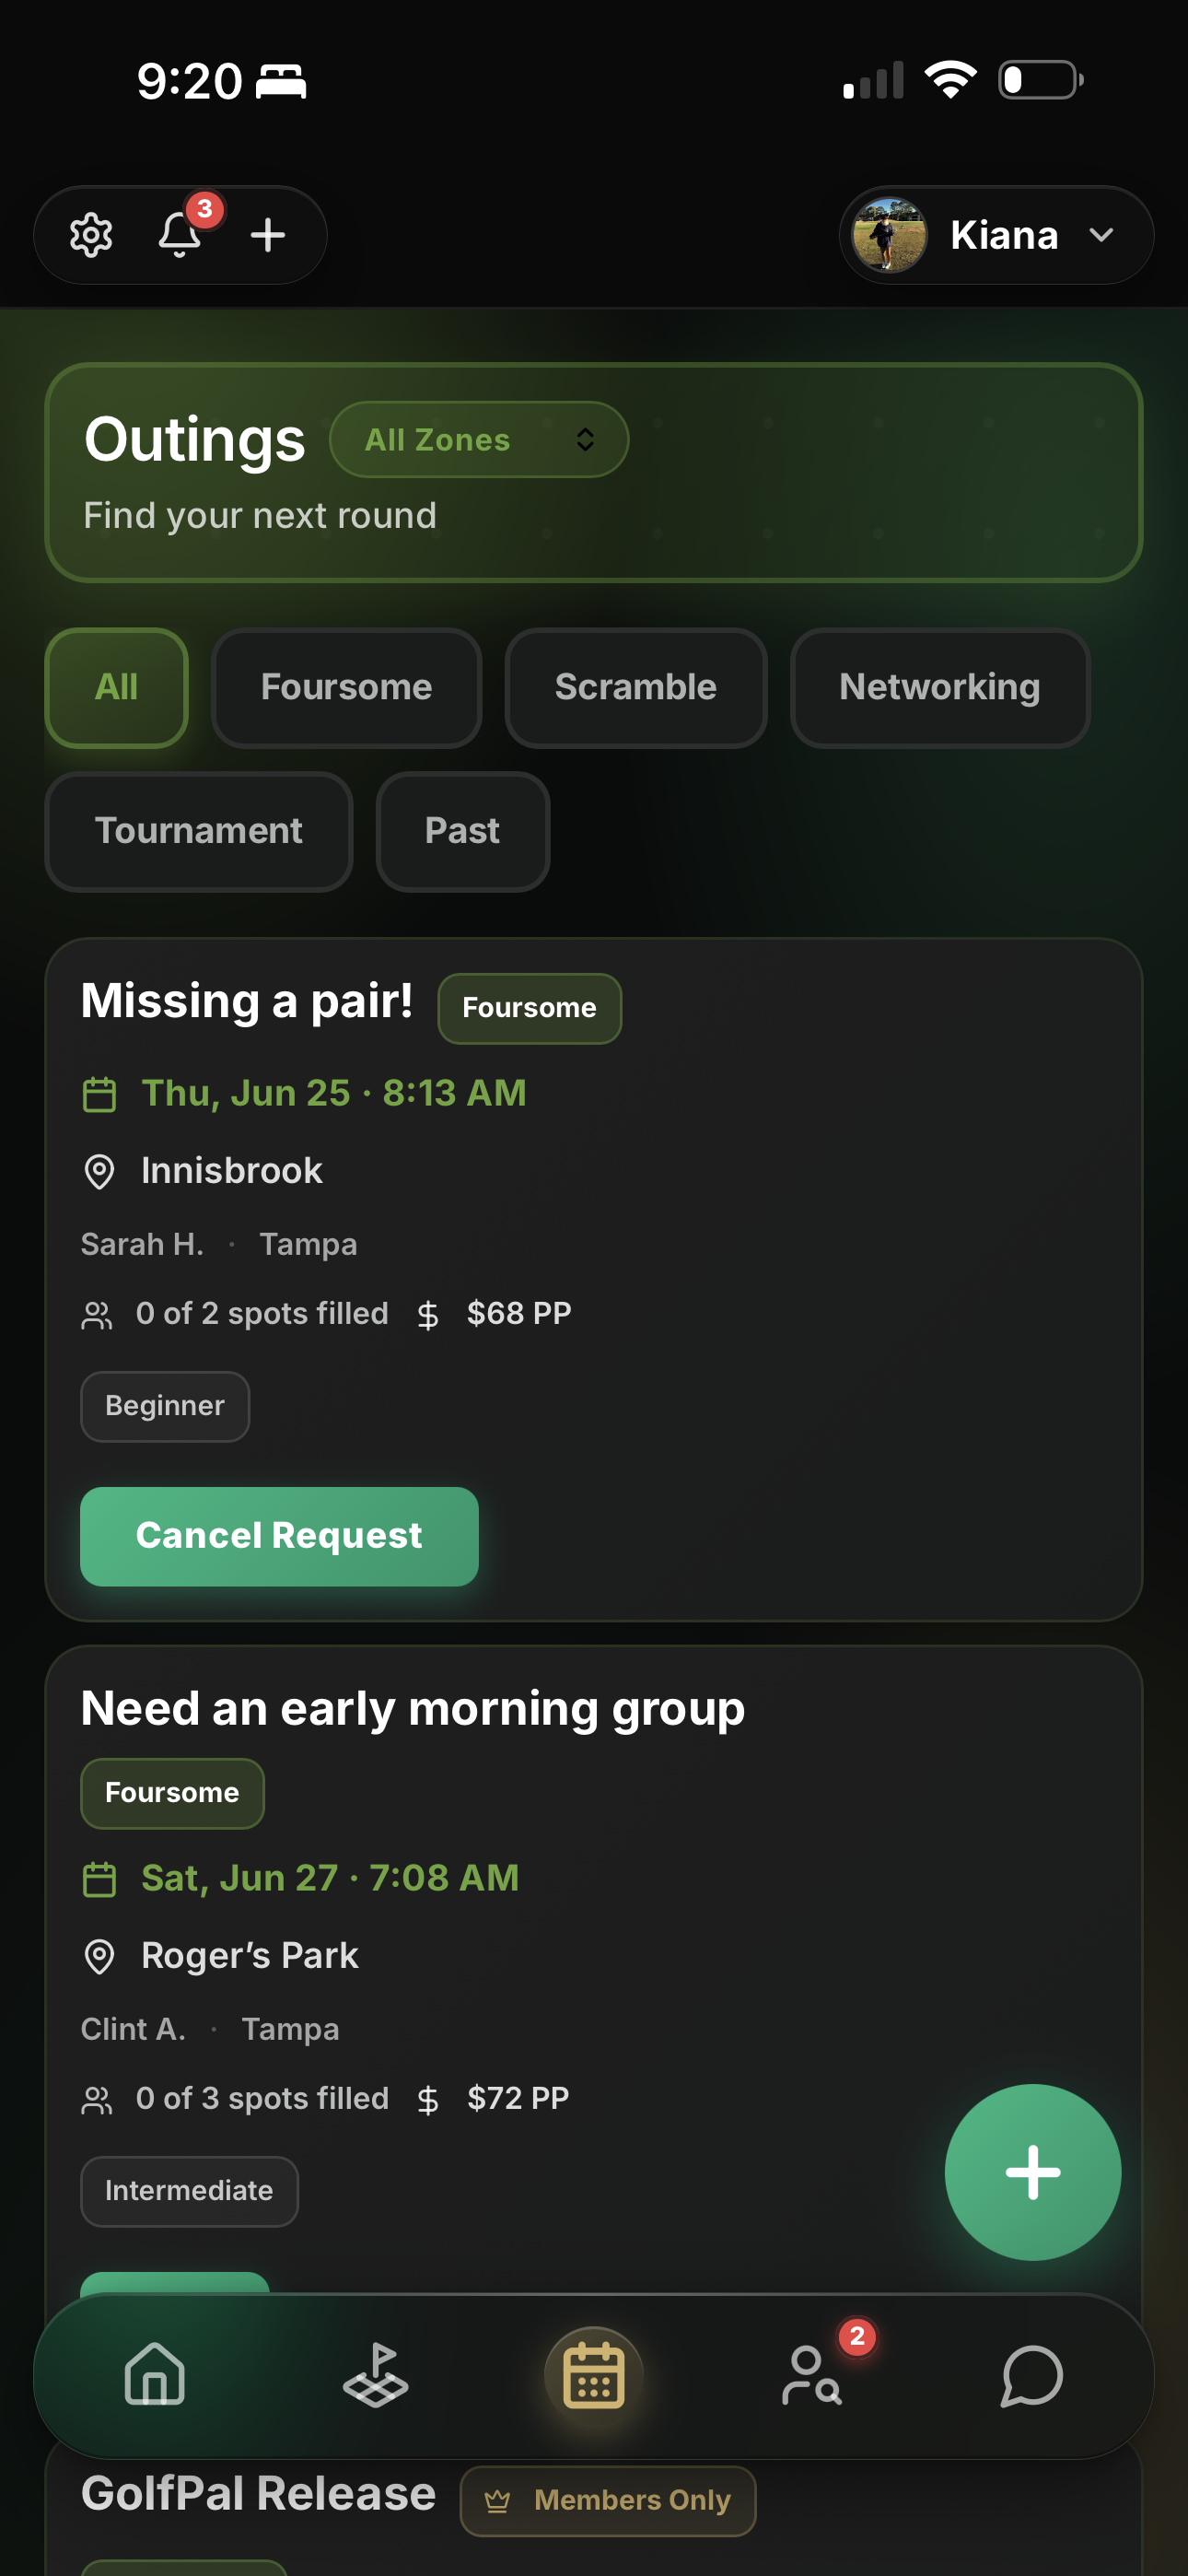Viewport: 1188px width, 2576px height.
Task: Tap the floating green plus button
Action: tap(1032, 2172)
